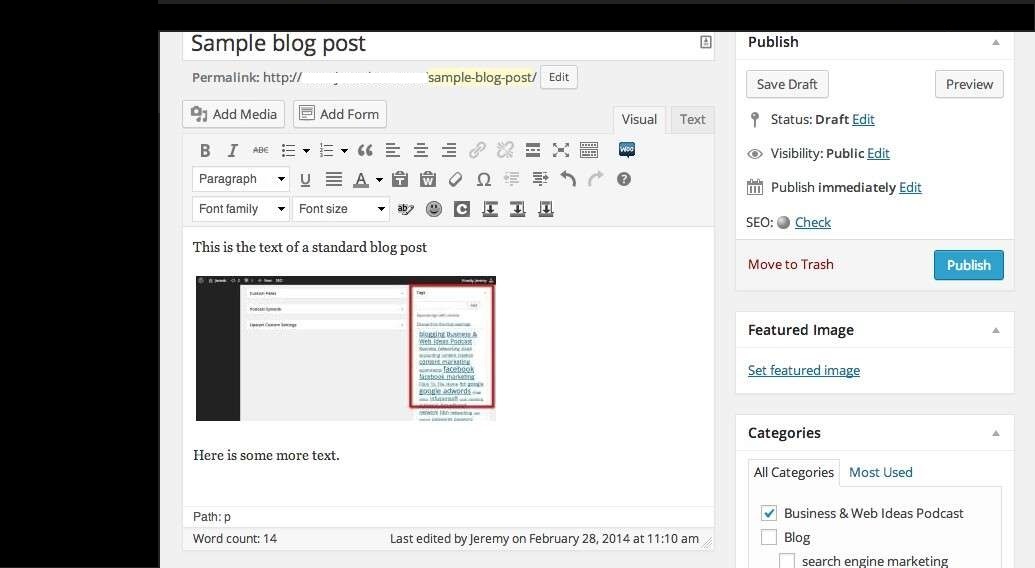This screenshot has width=1035, height=568.
Task: Decrease indent of the paragraph
Action: [512, 179]
